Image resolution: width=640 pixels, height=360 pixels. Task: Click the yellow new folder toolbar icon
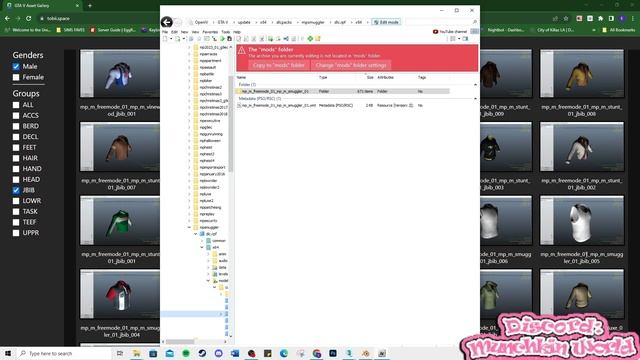(x=318, y=39)
